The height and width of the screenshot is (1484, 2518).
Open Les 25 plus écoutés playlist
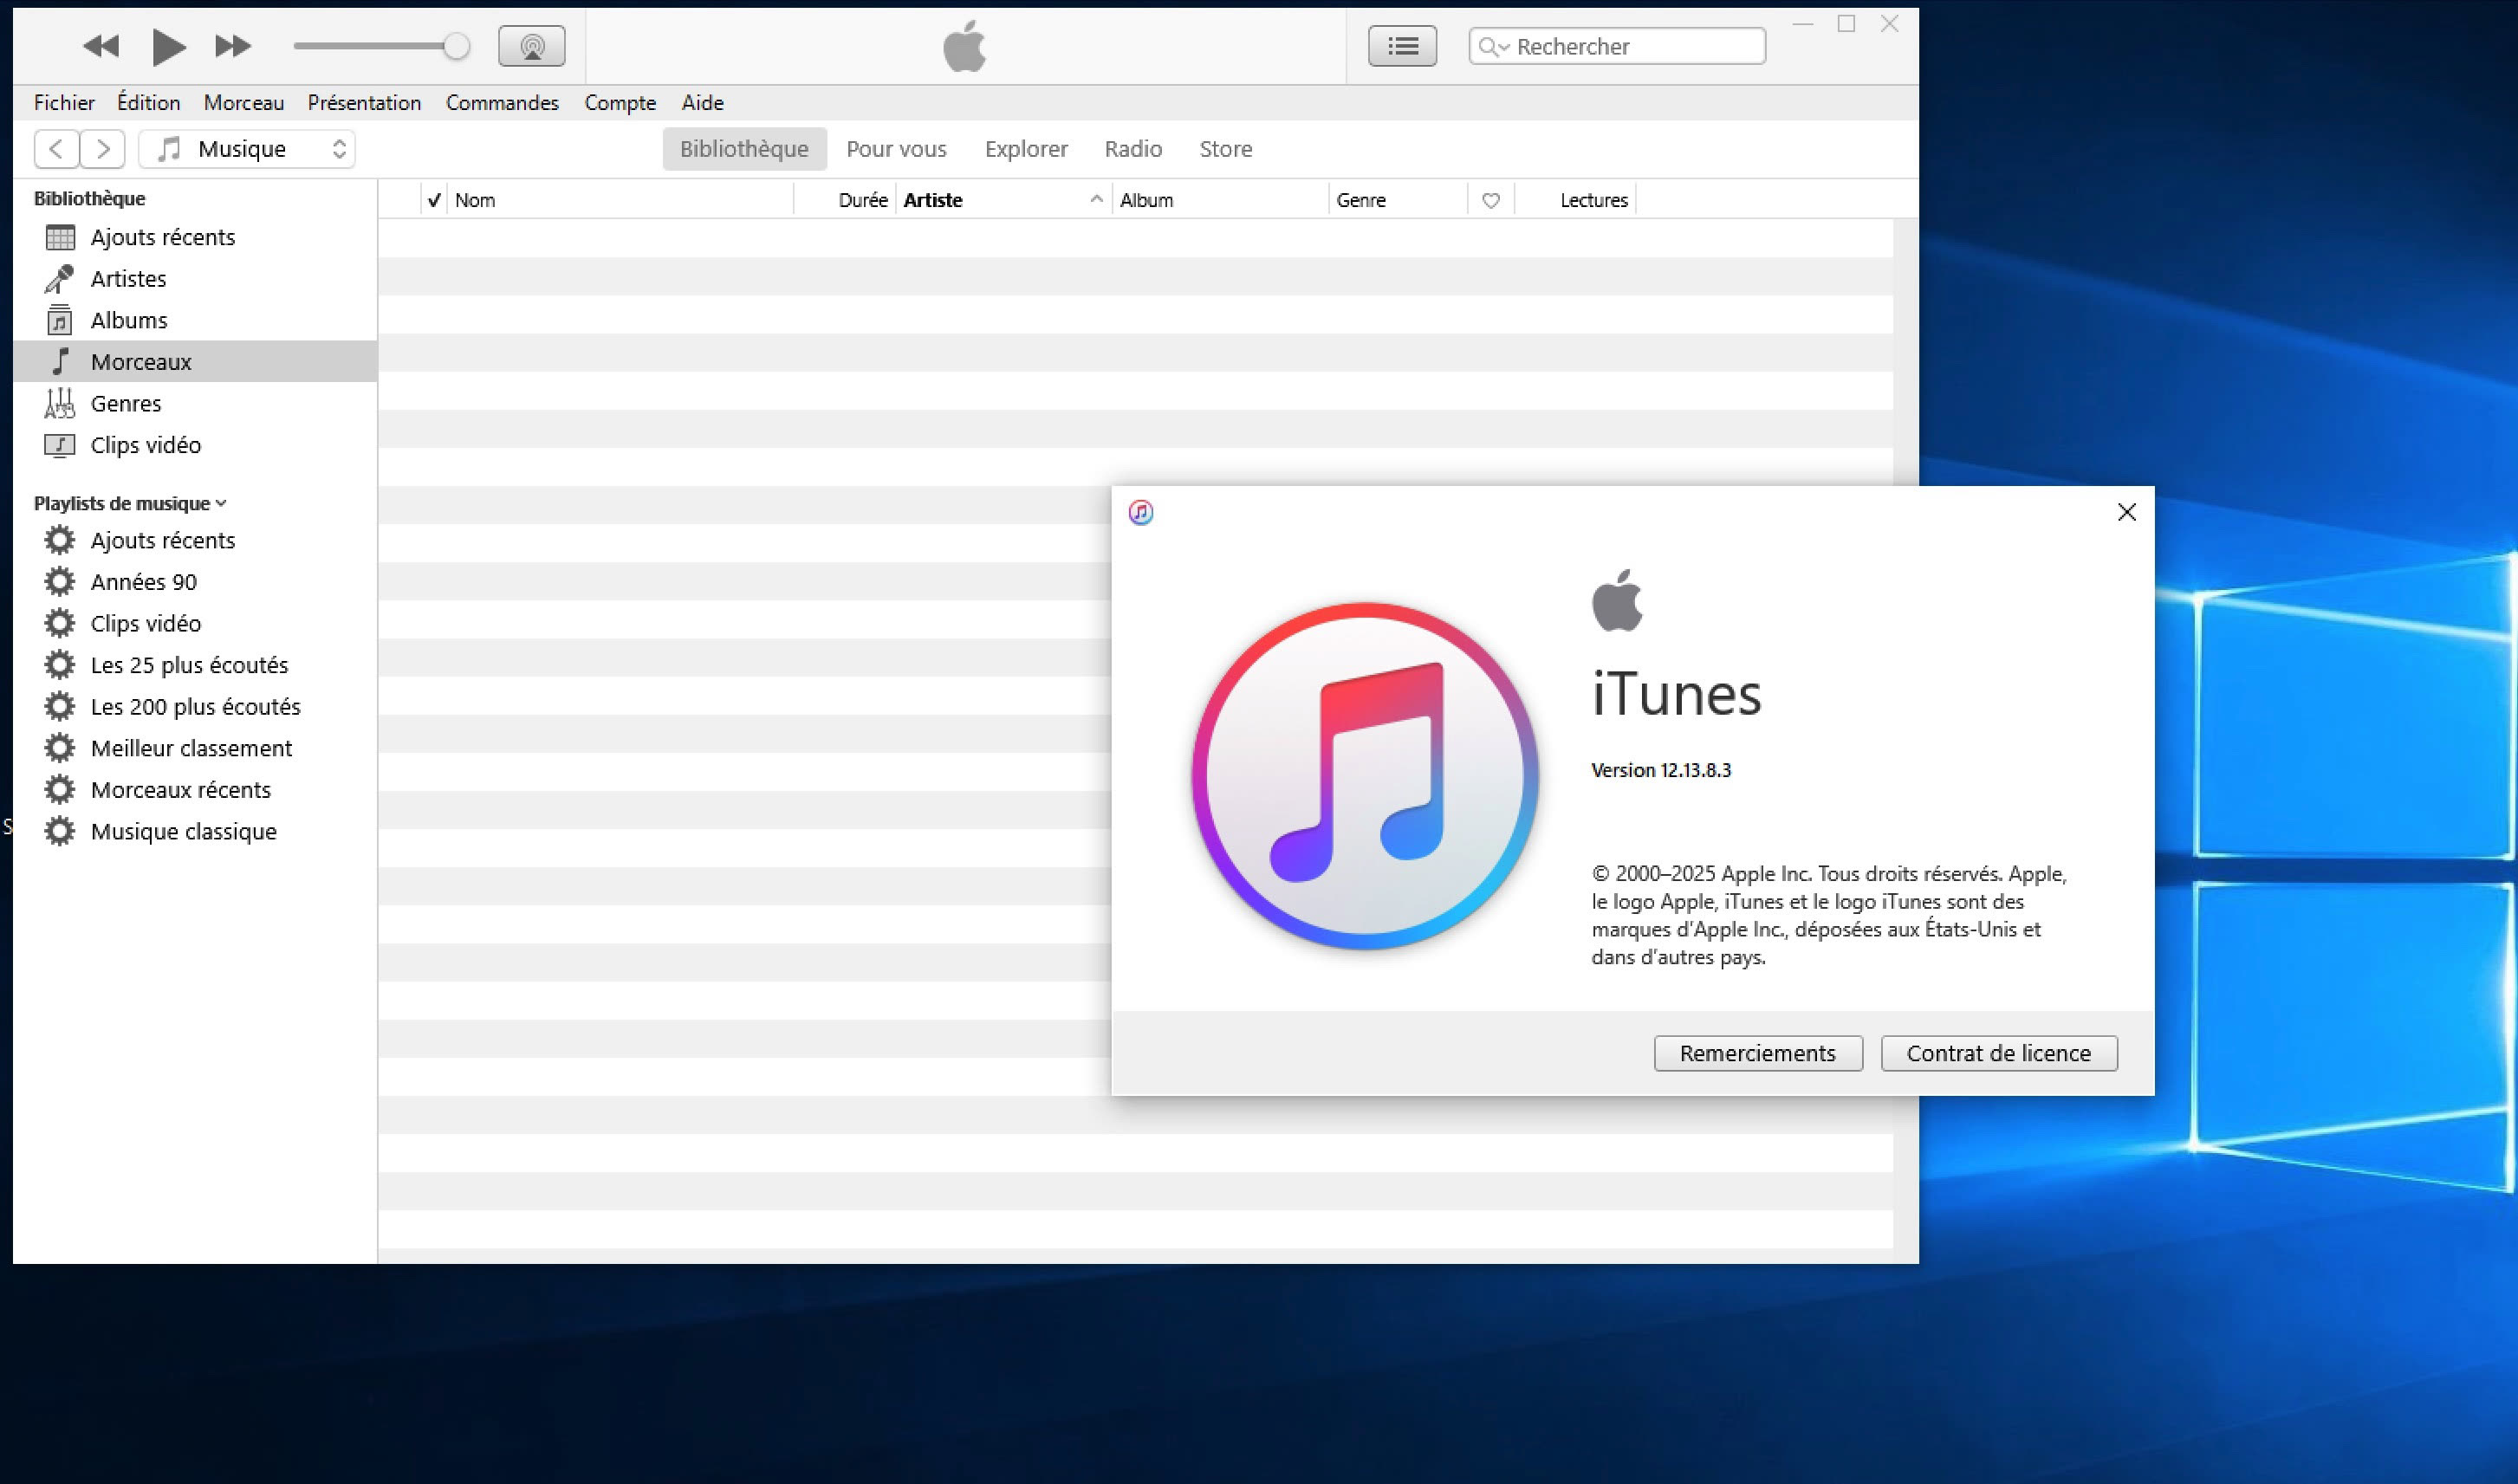[195, 665]
